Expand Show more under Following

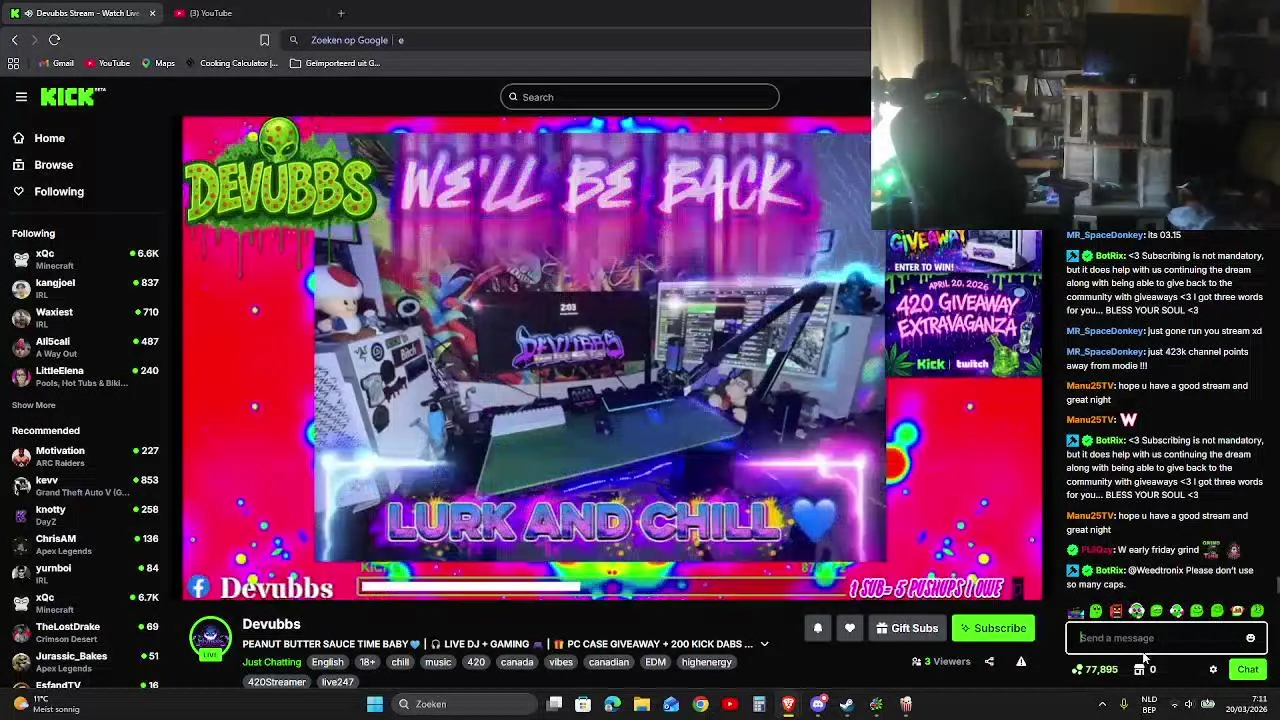tap(33, 405)
